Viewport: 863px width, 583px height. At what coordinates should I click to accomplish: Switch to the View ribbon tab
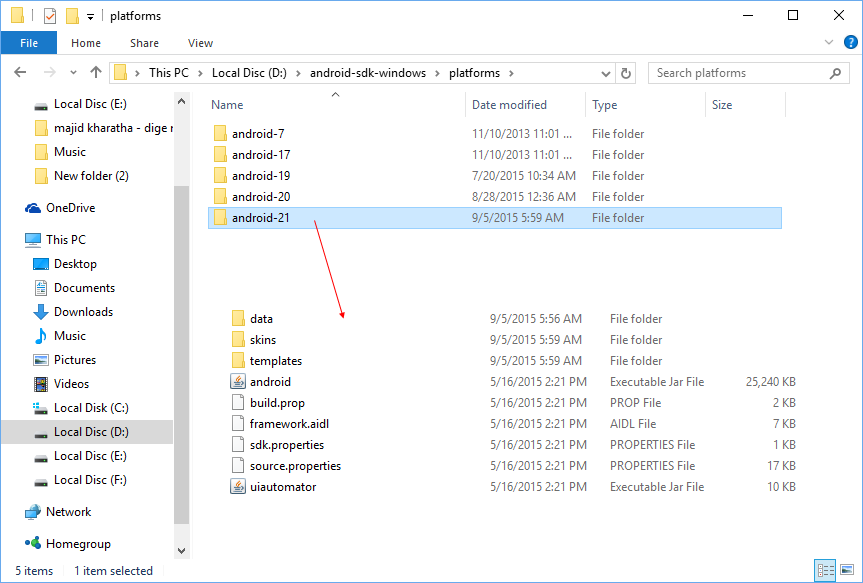pyautogui.click(x=200, y=43)
